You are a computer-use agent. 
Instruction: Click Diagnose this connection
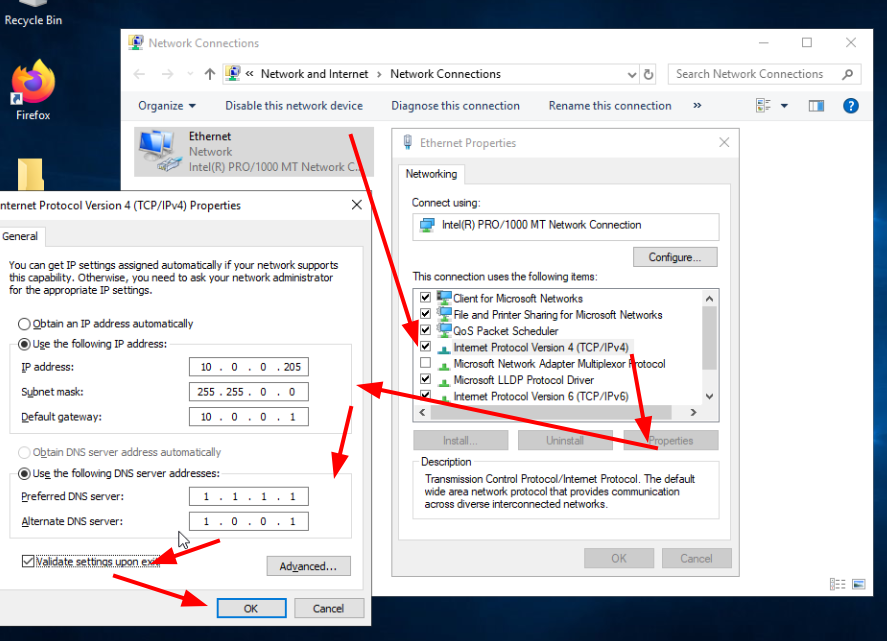tap(455, 106)
